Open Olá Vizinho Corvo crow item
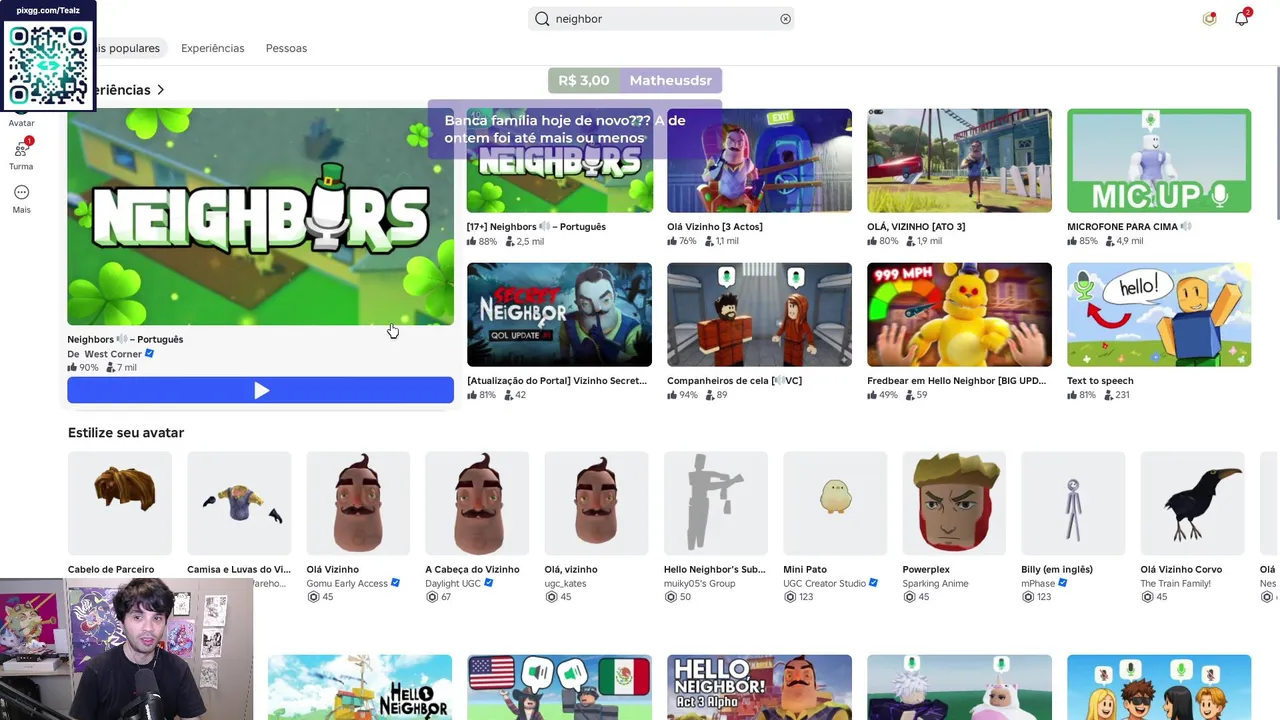 [x=1192, y=503]
